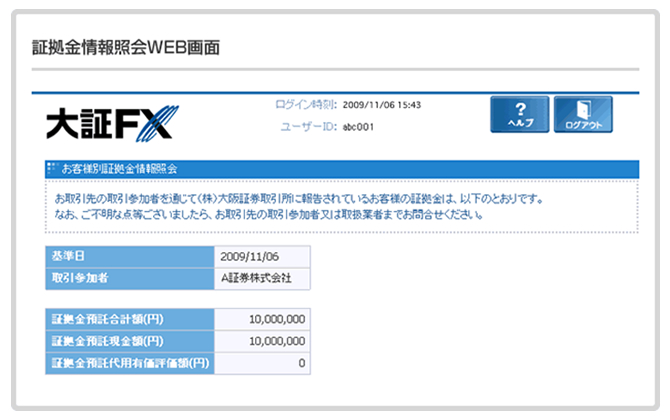Click the 証拠金預託代用有価評価額(円) label

pyautogui.click(x=130, y=364)
